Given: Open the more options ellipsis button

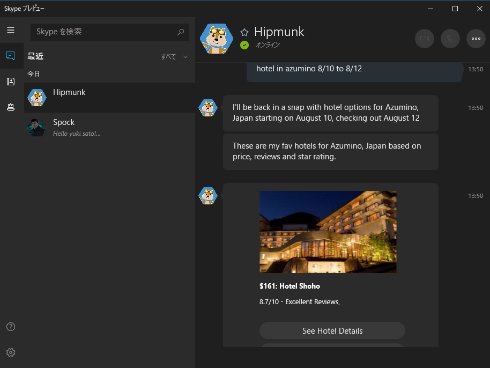Looking at the screenshot, I should pyautogui.click(x=476, y=39).
